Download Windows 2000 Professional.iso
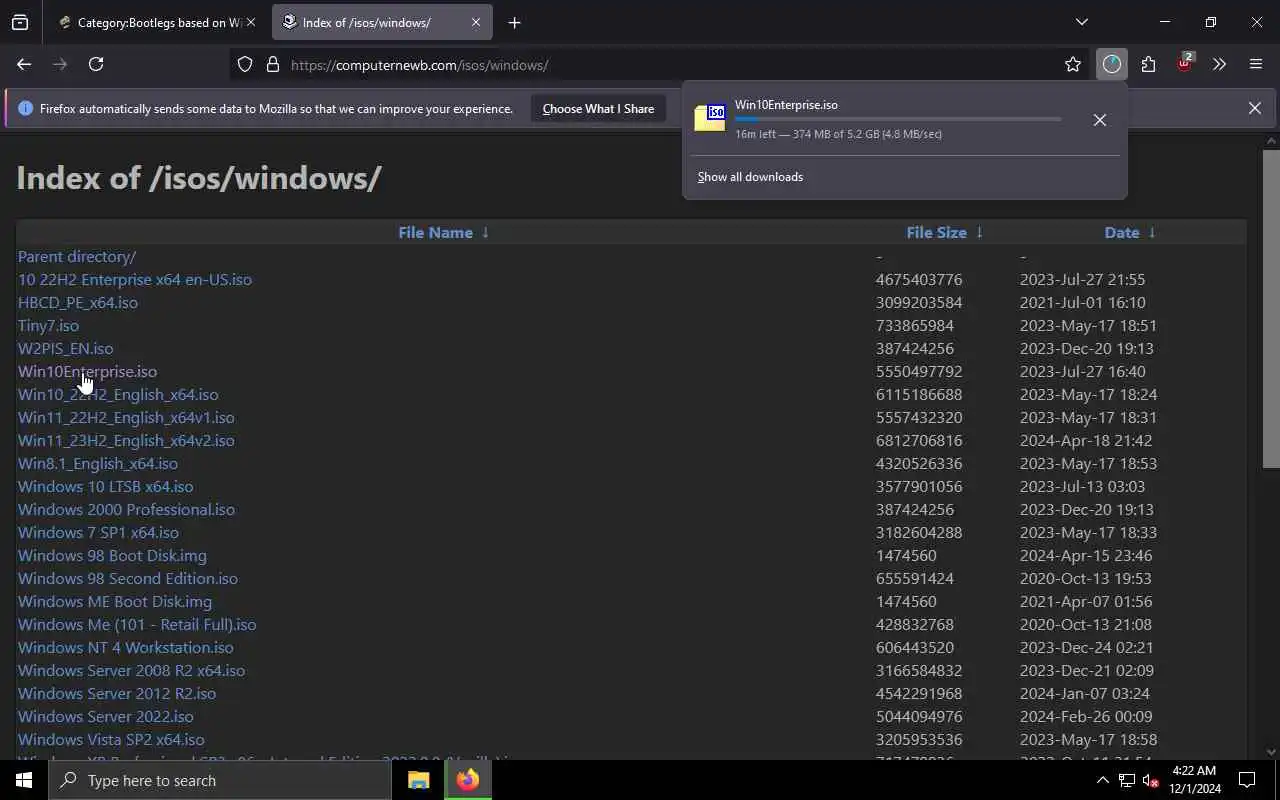Image resolution: width=1280 pixels, height=800 pixels. pyautogui.click(x=126, y=510)
